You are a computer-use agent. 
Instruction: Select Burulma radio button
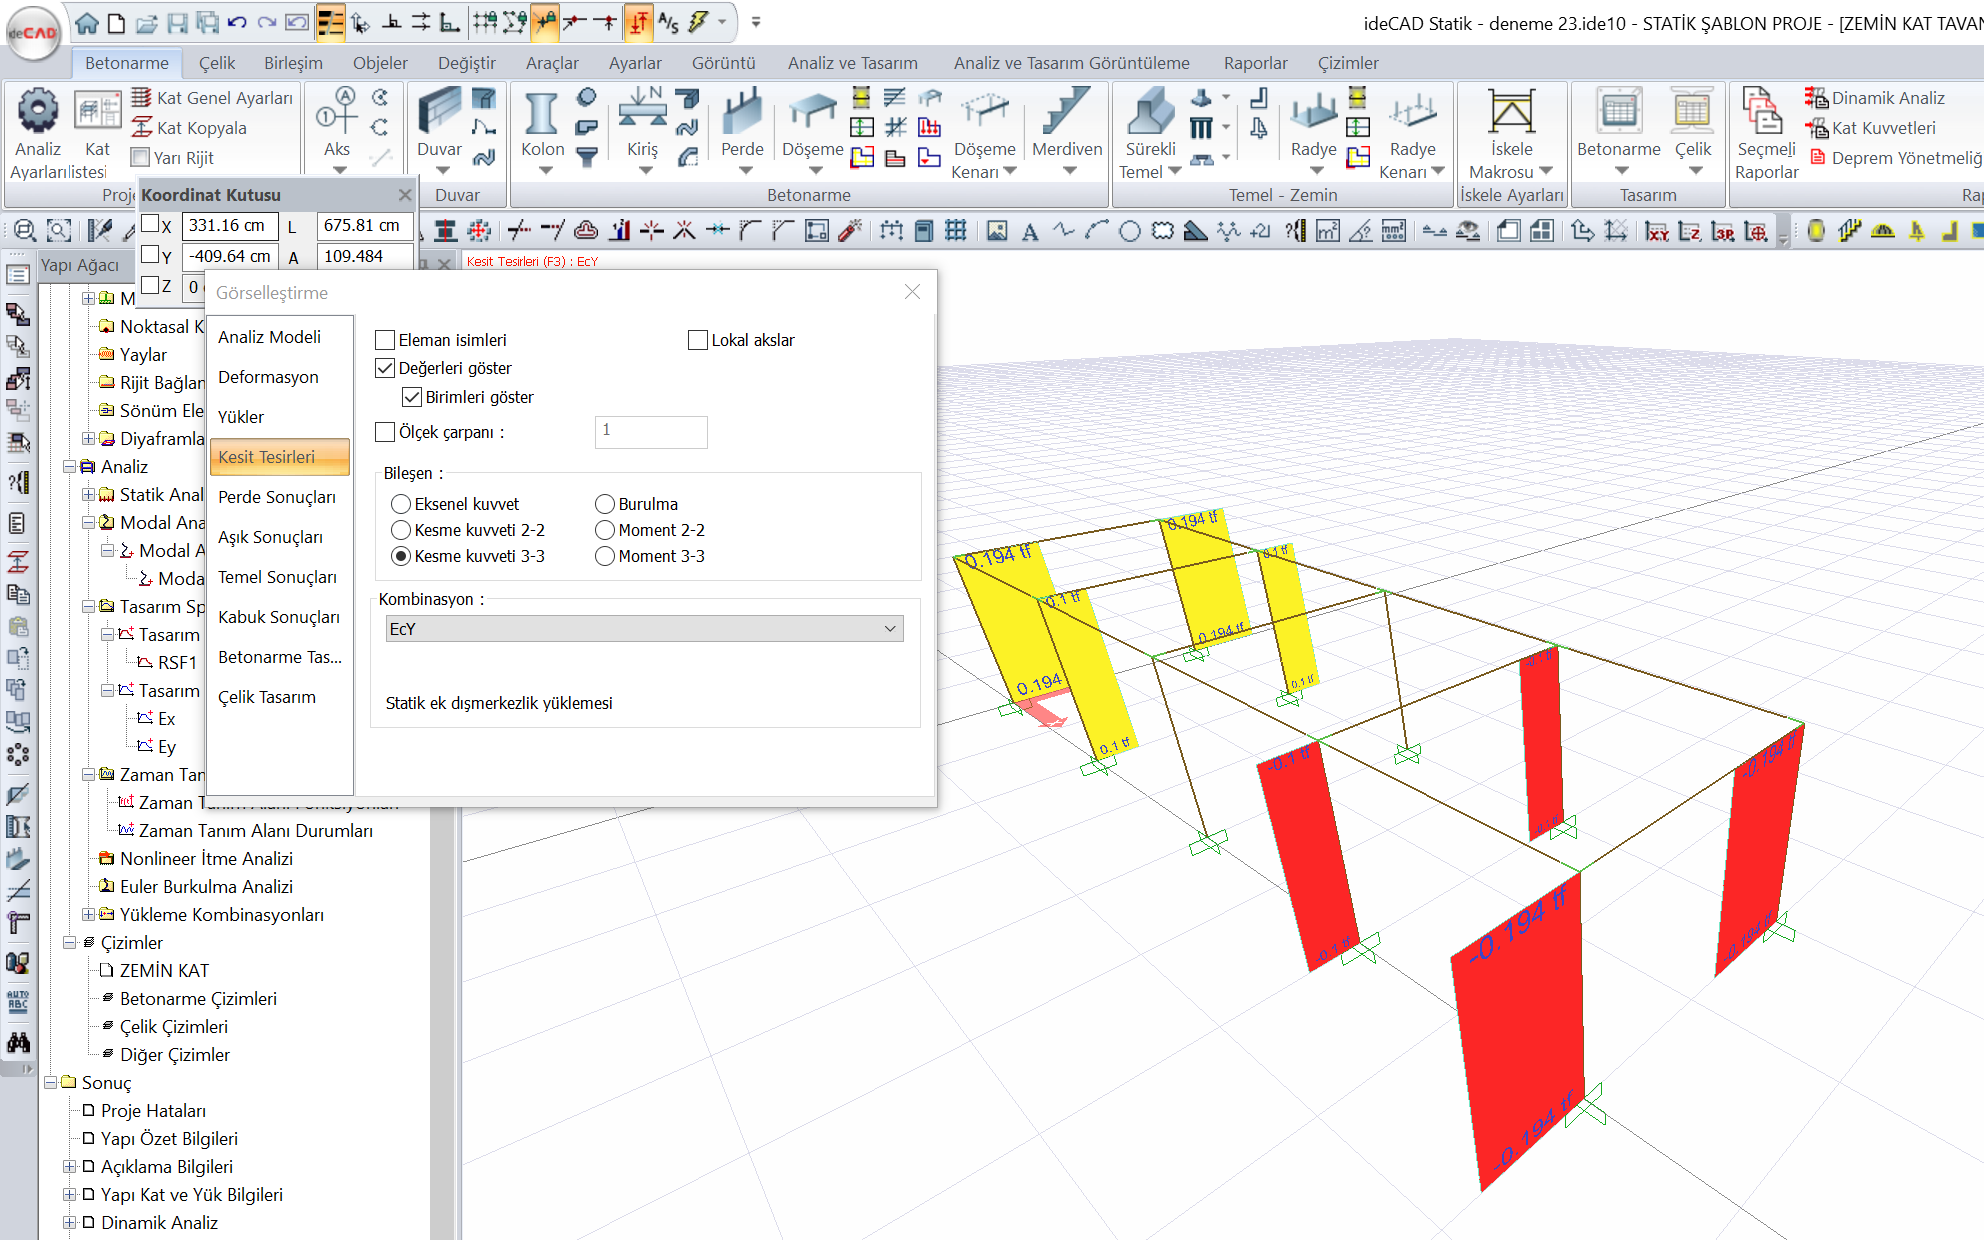pos(605,504)
